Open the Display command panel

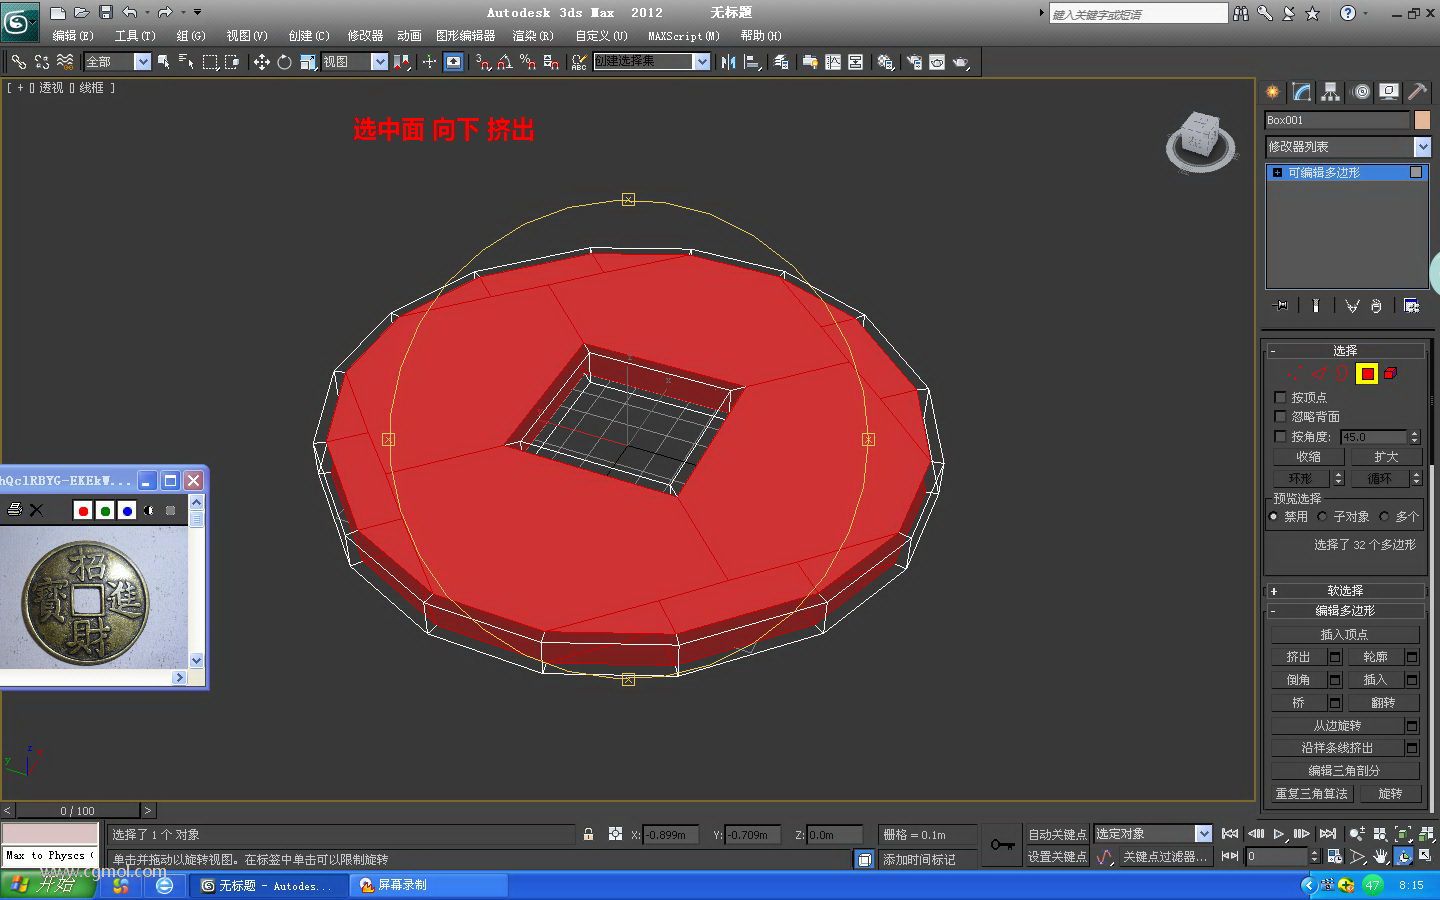coord(1389,92)
